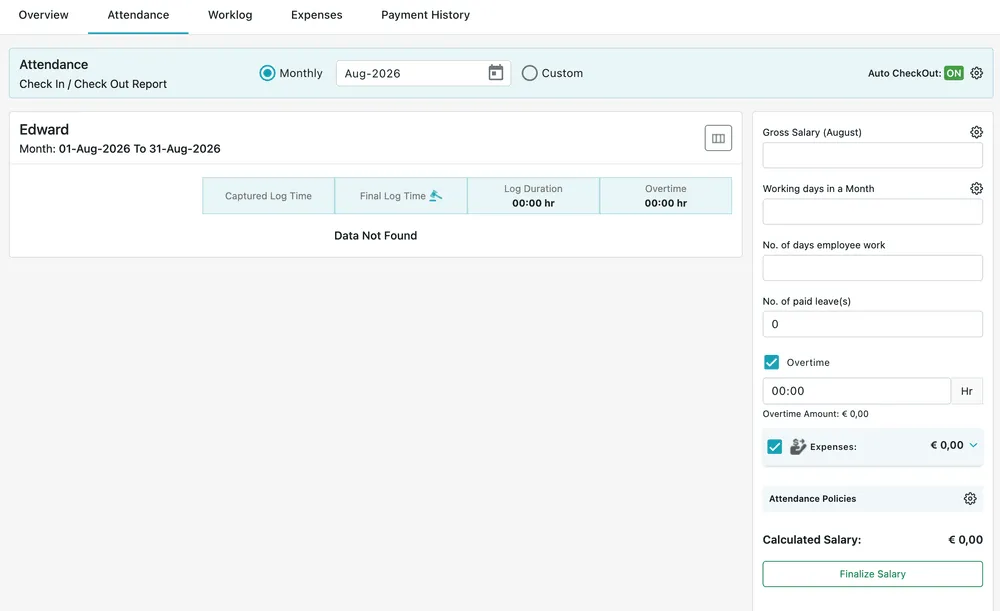
Task: Click the Attendance Policies label
Action: (812, 499)
